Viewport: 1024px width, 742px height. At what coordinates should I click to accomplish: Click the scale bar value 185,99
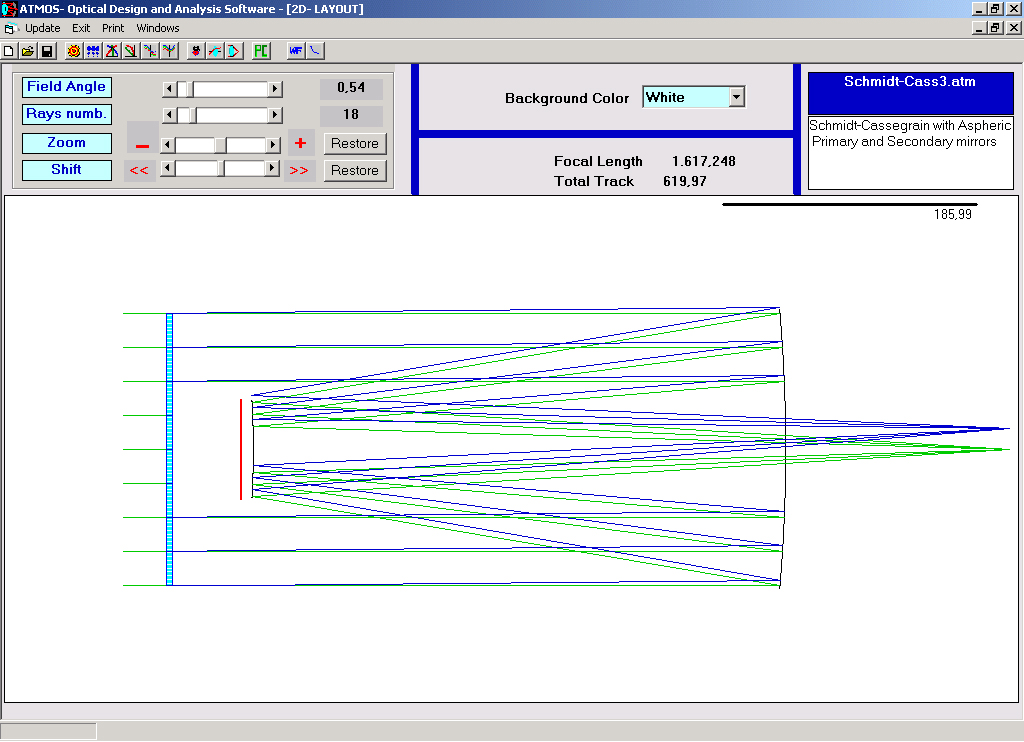coord(953,214)
